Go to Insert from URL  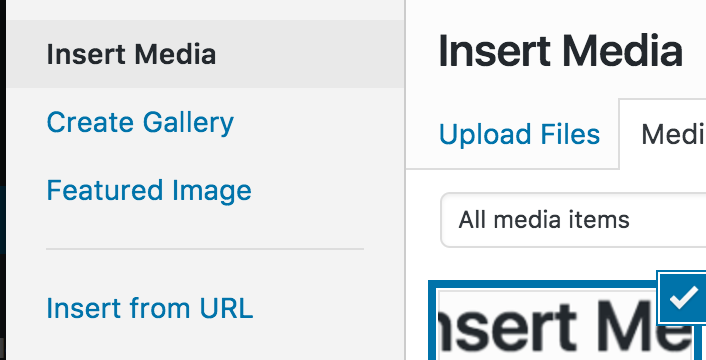(x=149, y=308)
